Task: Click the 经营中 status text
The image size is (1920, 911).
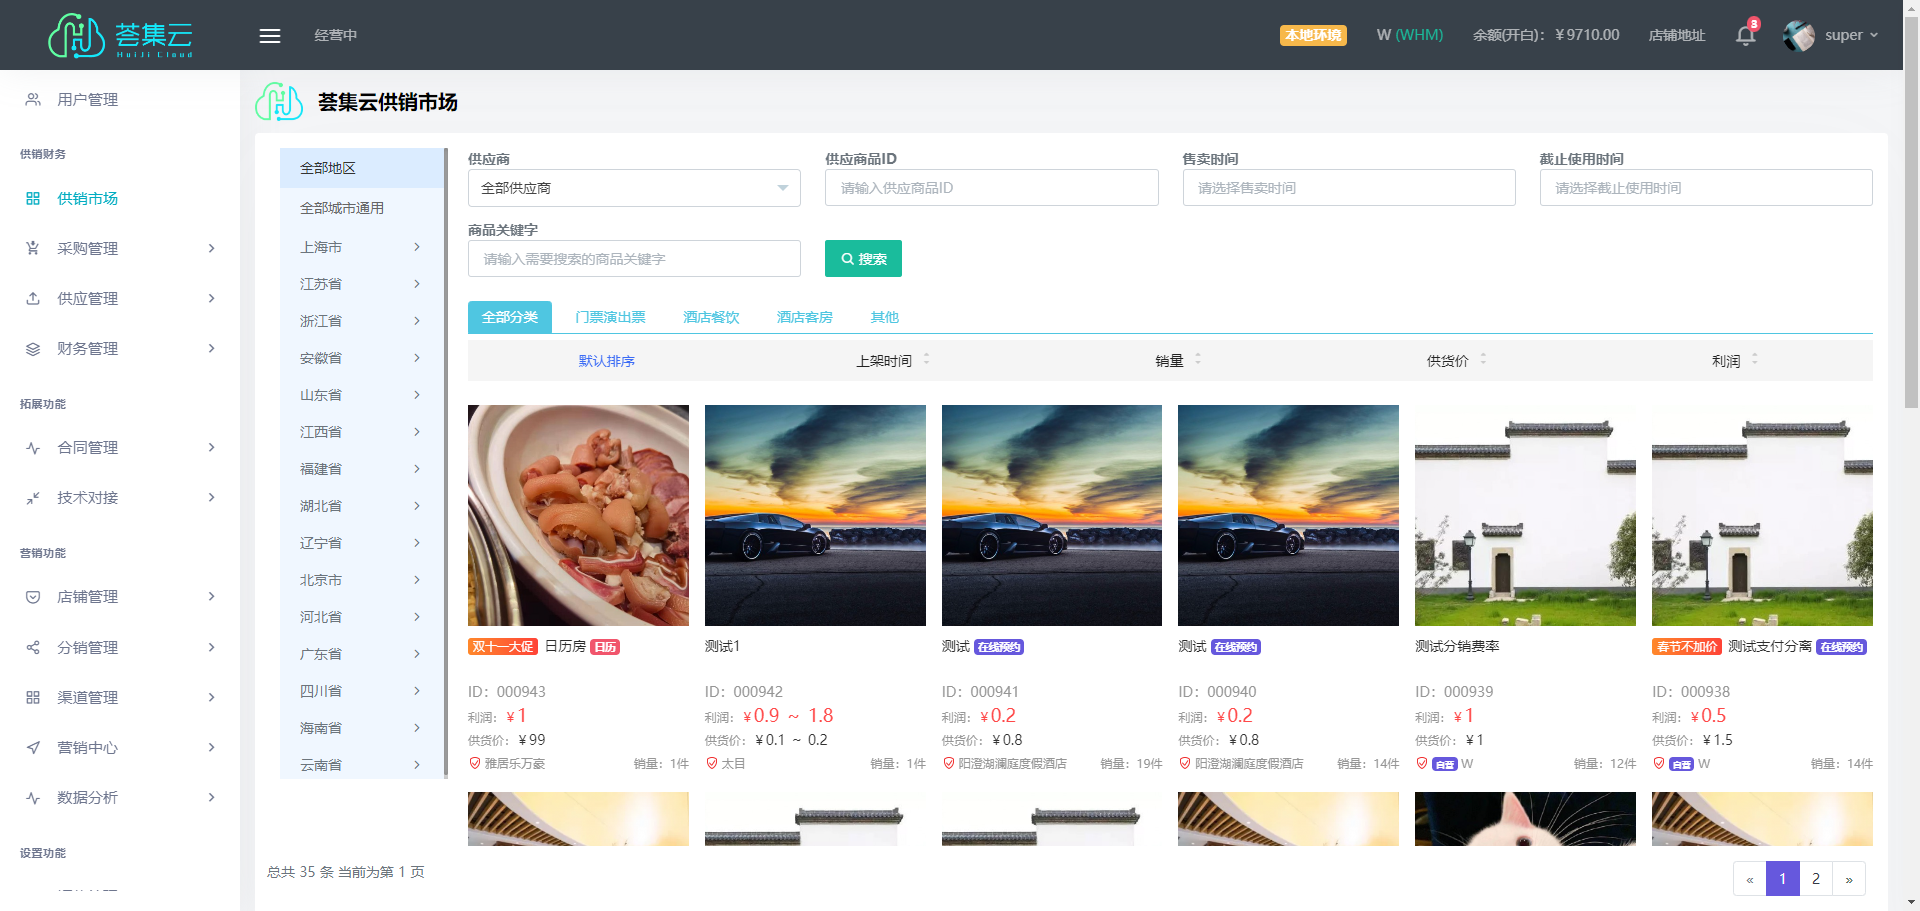Action: pos(336,35)
